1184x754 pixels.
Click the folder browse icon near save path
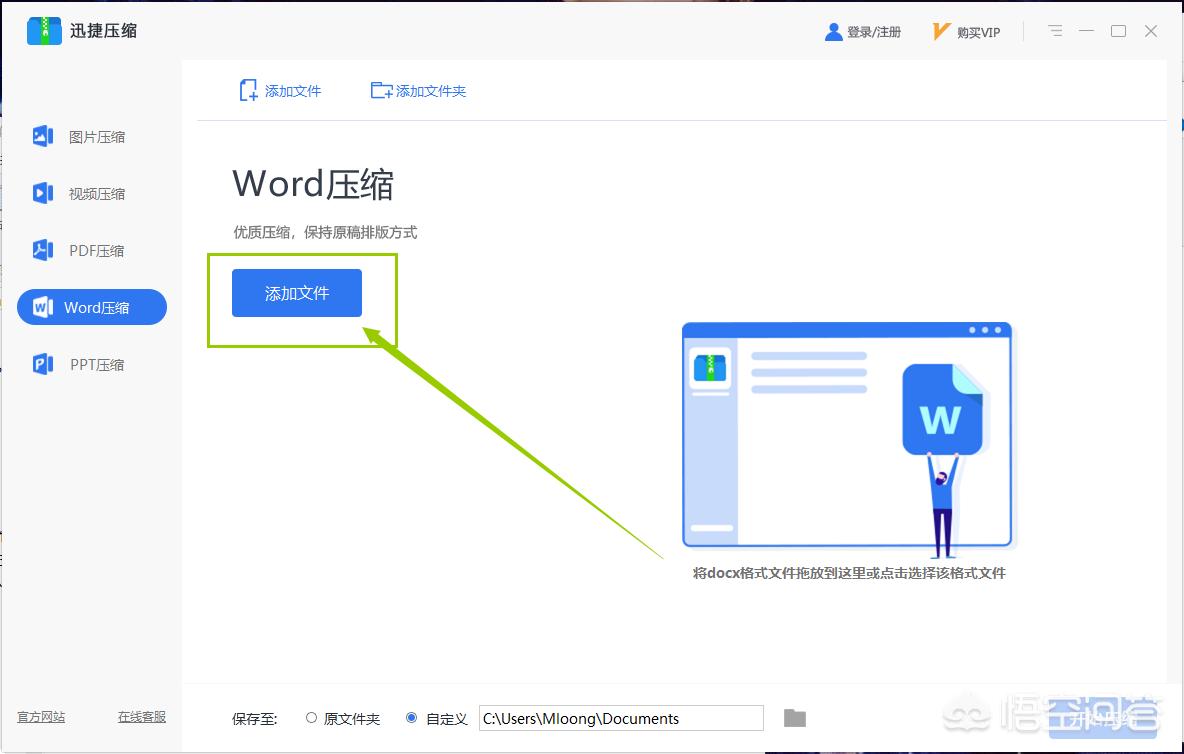[794, 718]
